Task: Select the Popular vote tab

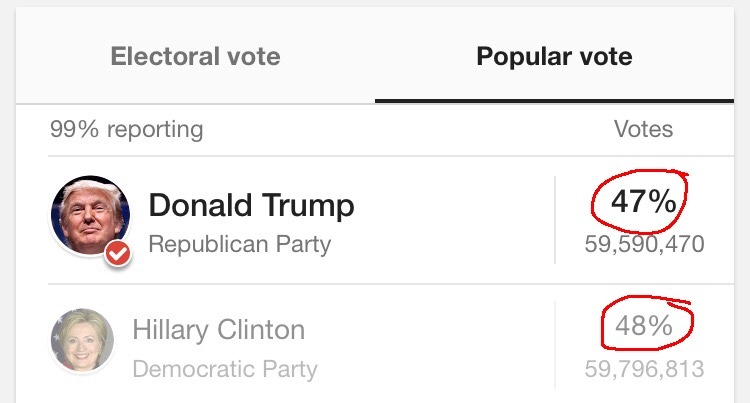Action: click(x=553, y=56)
